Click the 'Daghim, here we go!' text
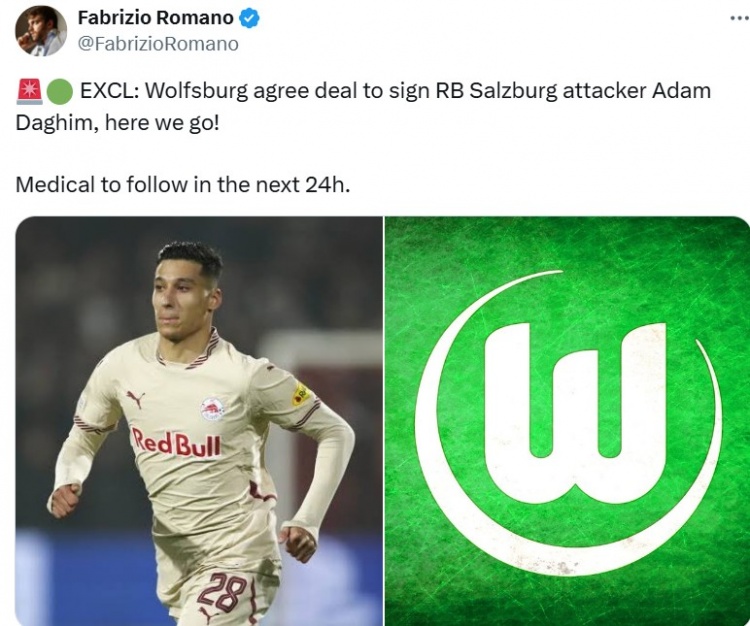 click(x=117, y=123)
